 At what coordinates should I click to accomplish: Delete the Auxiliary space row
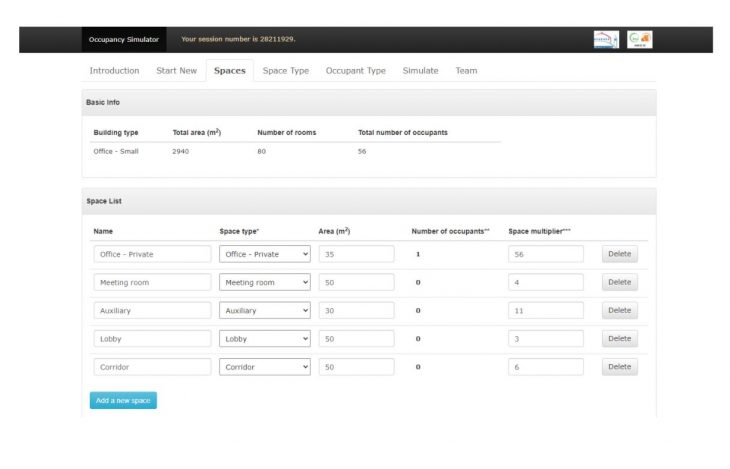click(619, 310)
